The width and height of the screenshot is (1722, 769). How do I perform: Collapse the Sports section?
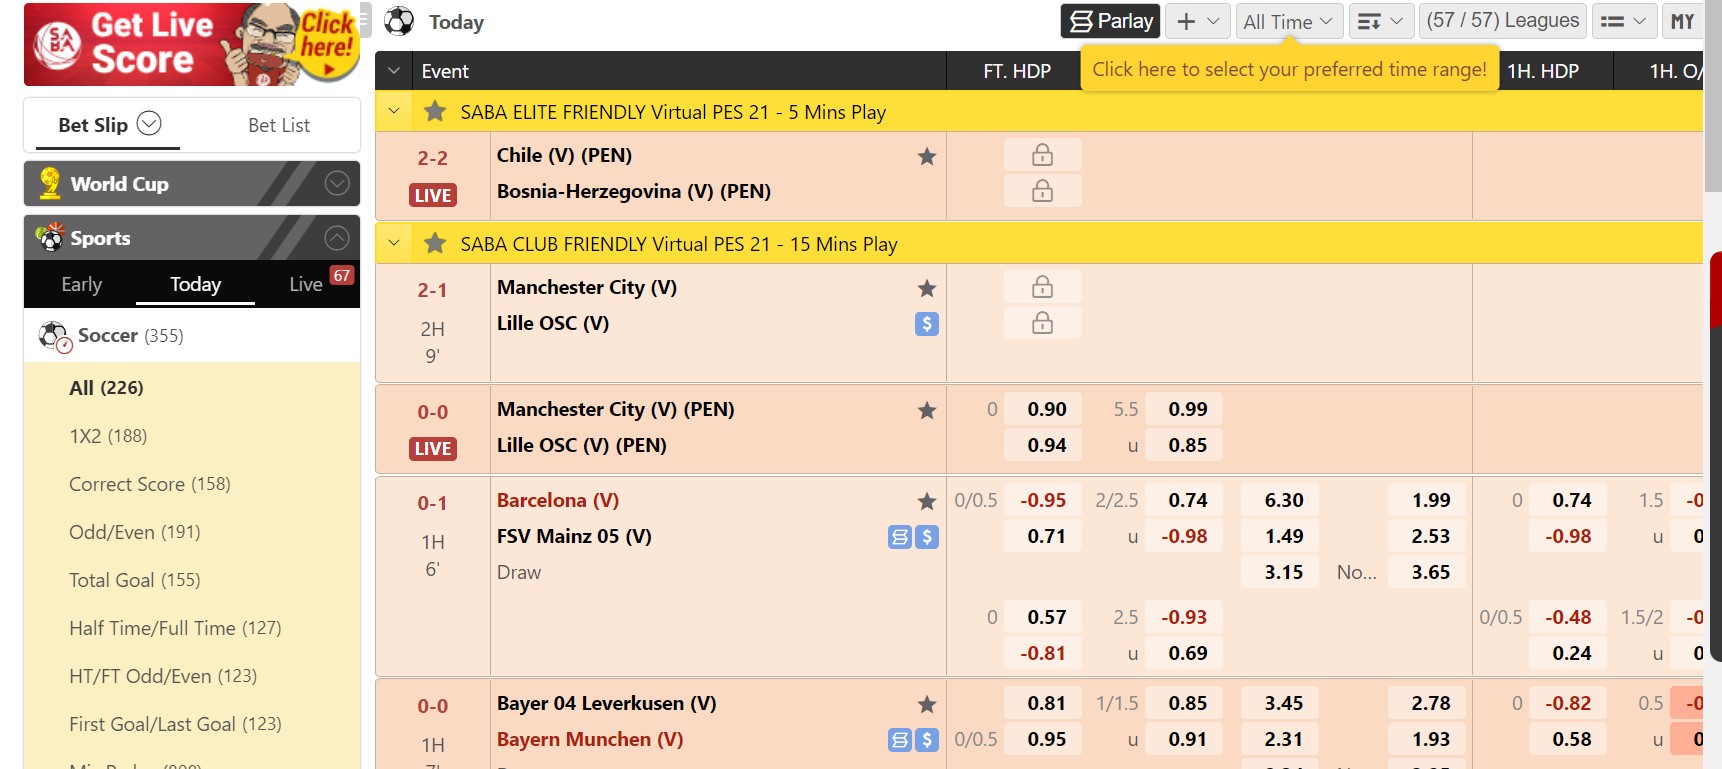click(x=337, y=238)
